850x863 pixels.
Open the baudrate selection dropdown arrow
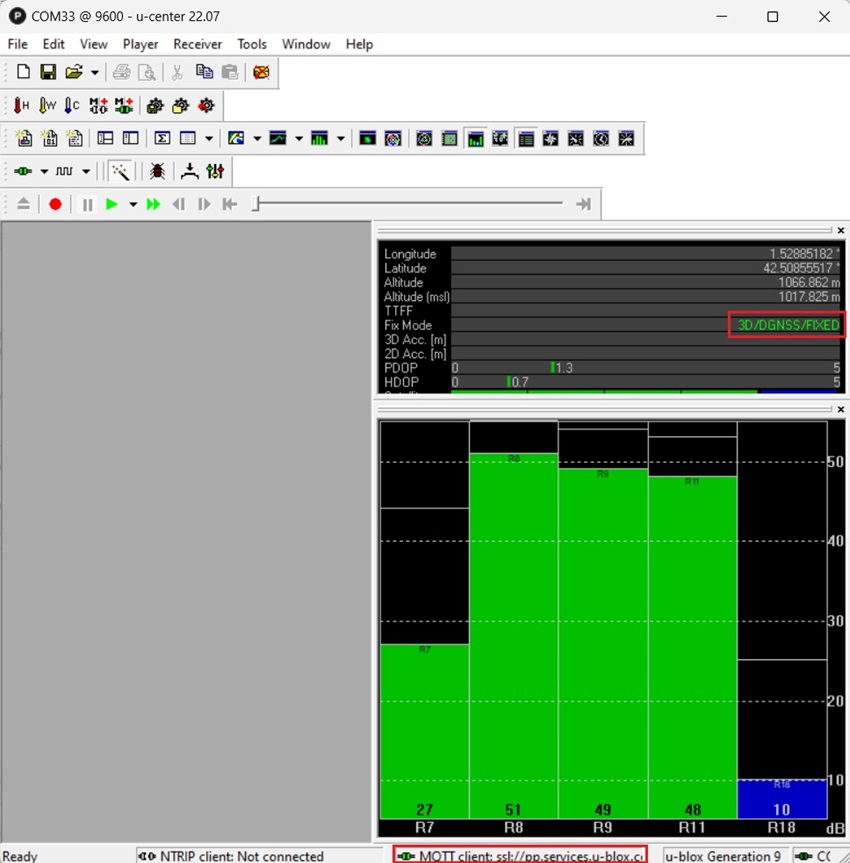click(86, 172)
